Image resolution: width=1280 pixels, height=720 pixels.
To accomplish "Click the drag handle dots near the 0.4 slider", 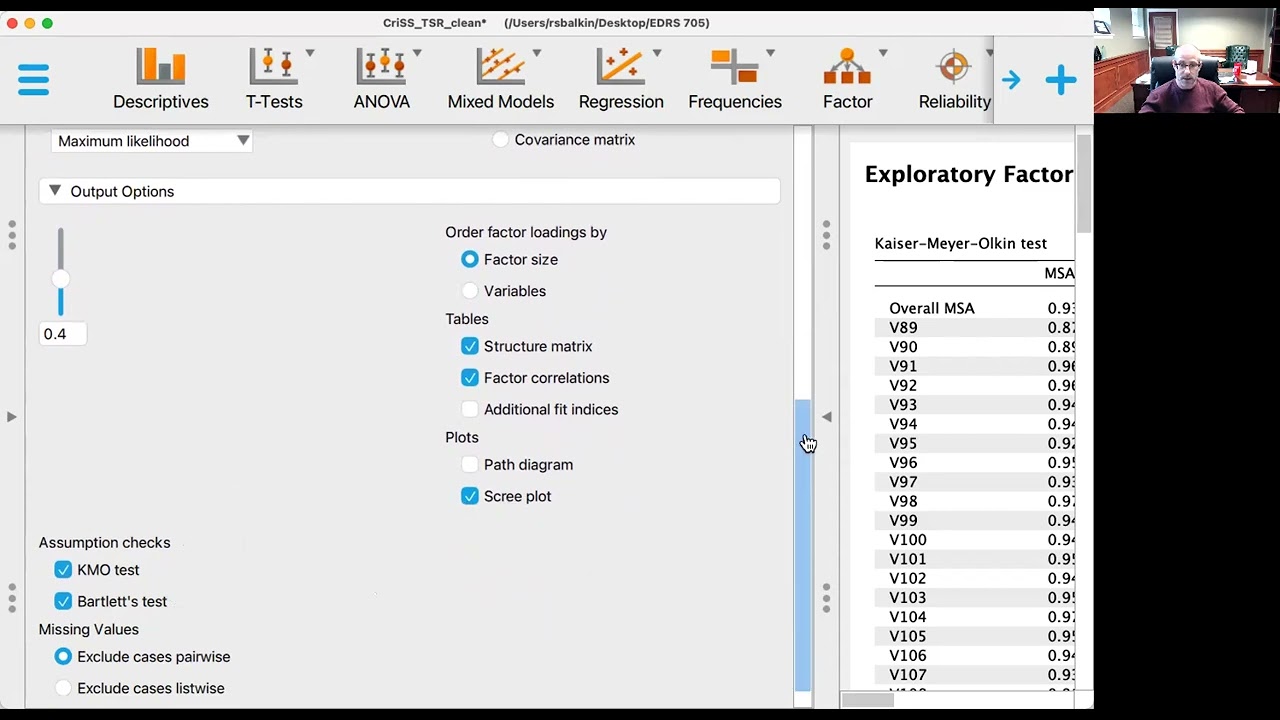I will [x=12, y=235].
